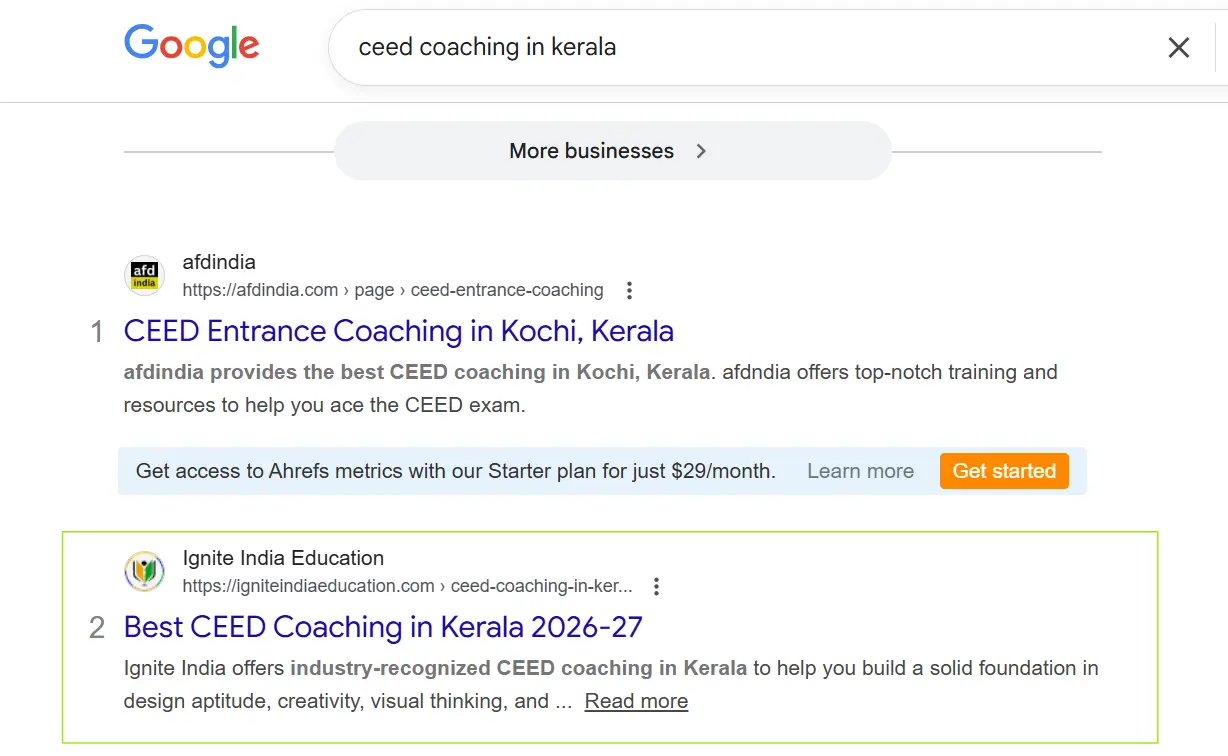Click the Read more link
Image resolution: width=1228 pixels, height=756 pixels.
coord(636,701)
